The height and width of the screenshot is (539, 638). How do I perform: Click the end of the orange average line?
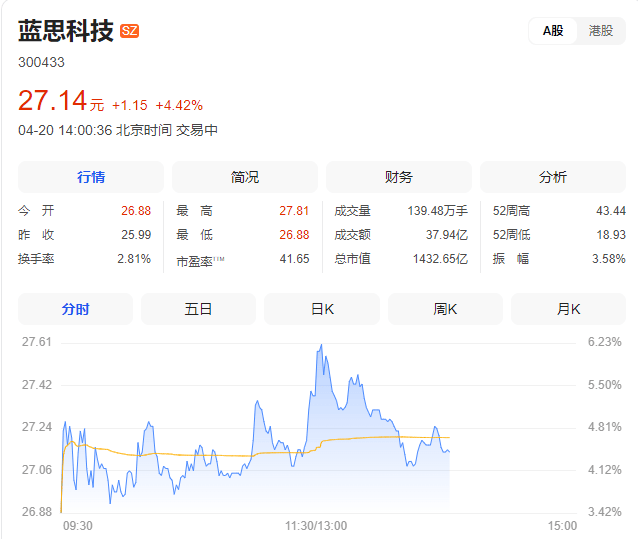[x=449, y=437]
